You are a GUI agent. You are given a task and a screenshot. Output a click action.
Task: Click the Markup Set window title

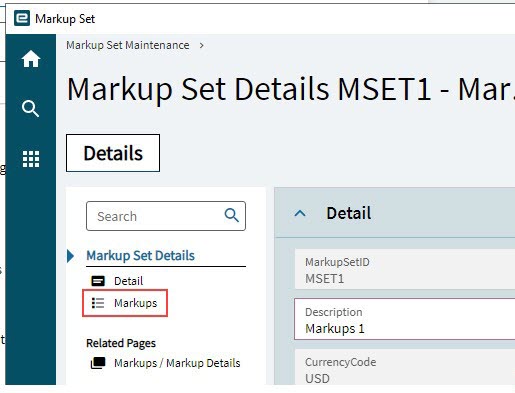pos(65,19)
